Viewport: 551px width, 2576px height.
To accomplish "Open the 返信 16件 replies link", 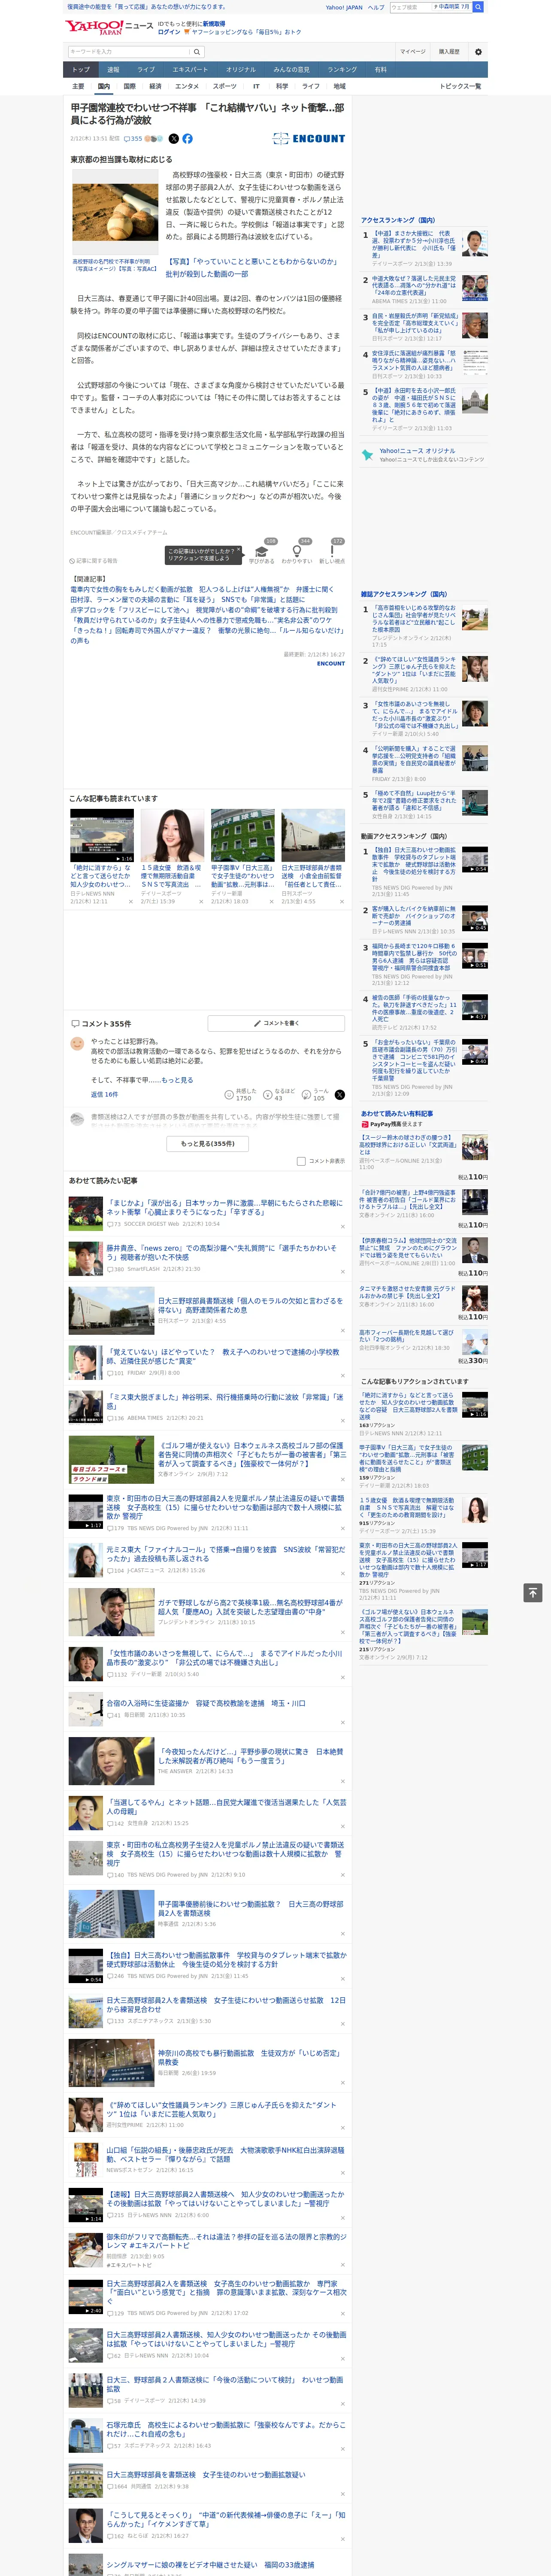I will (105, 1095).
